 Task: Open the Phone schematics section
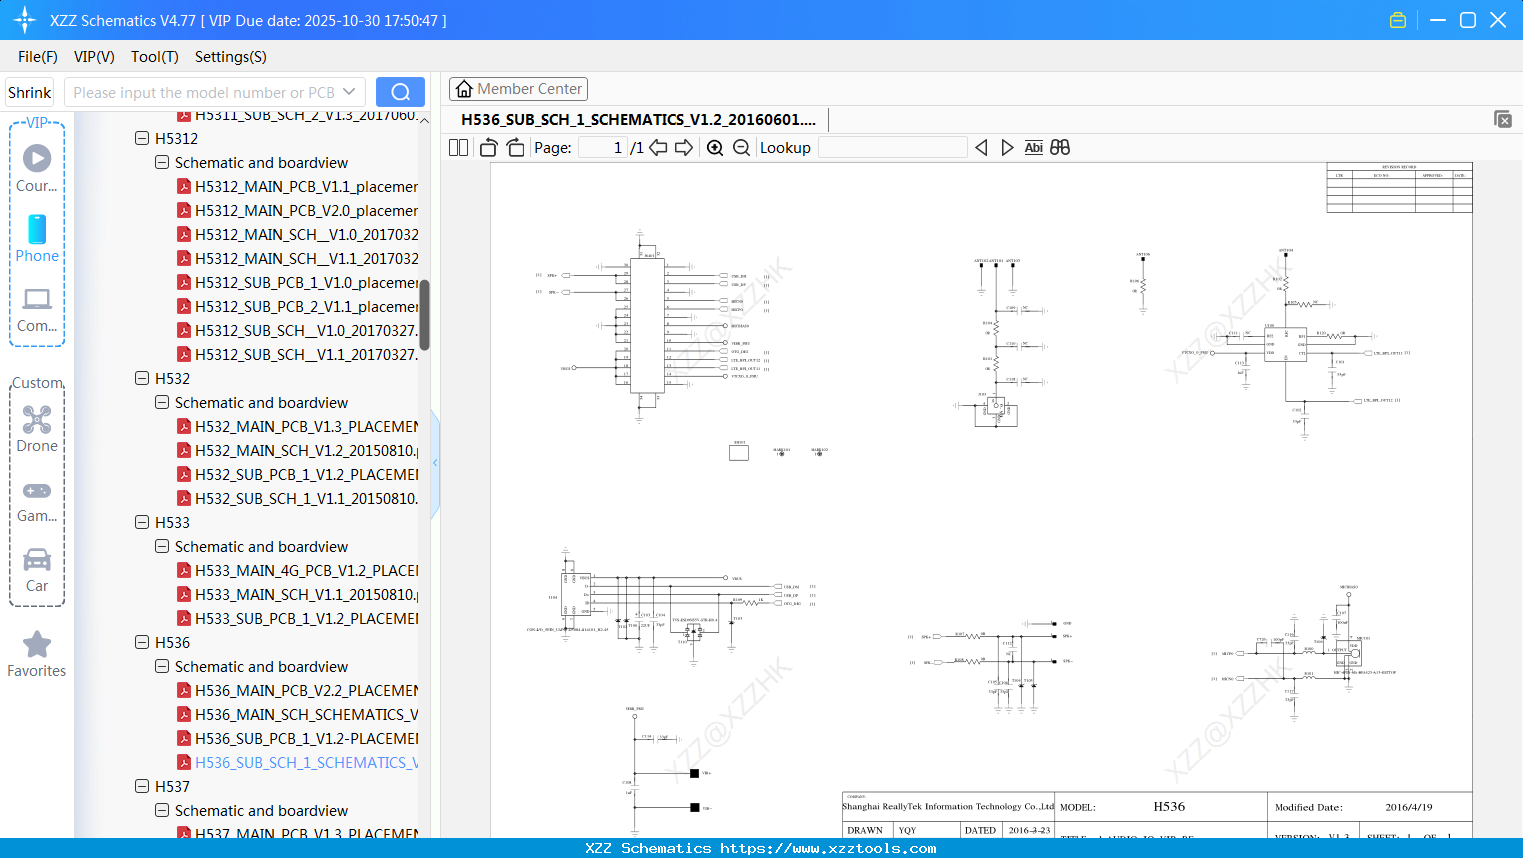tap(37, 240)
